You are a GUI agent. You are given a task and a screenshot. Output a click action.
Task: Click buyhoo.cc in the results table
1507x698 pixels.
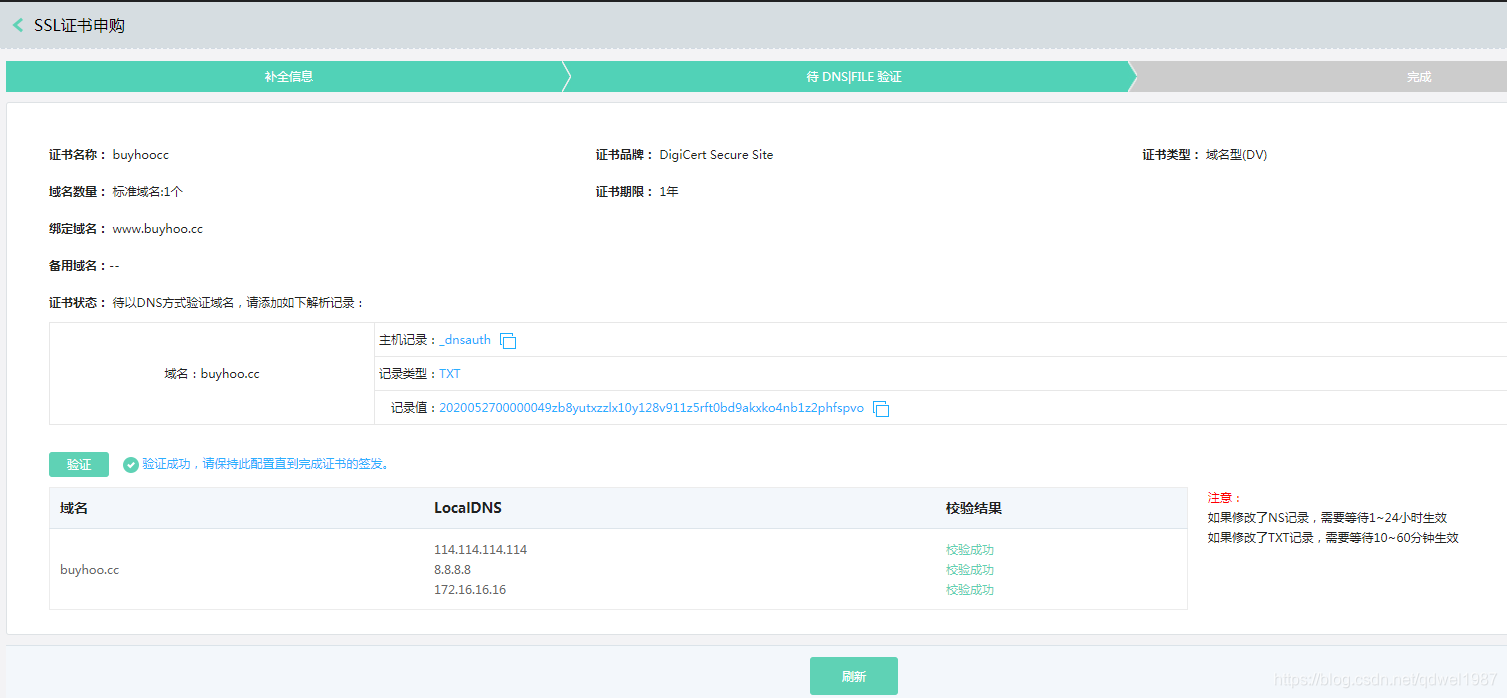click(x=89, y=570)
